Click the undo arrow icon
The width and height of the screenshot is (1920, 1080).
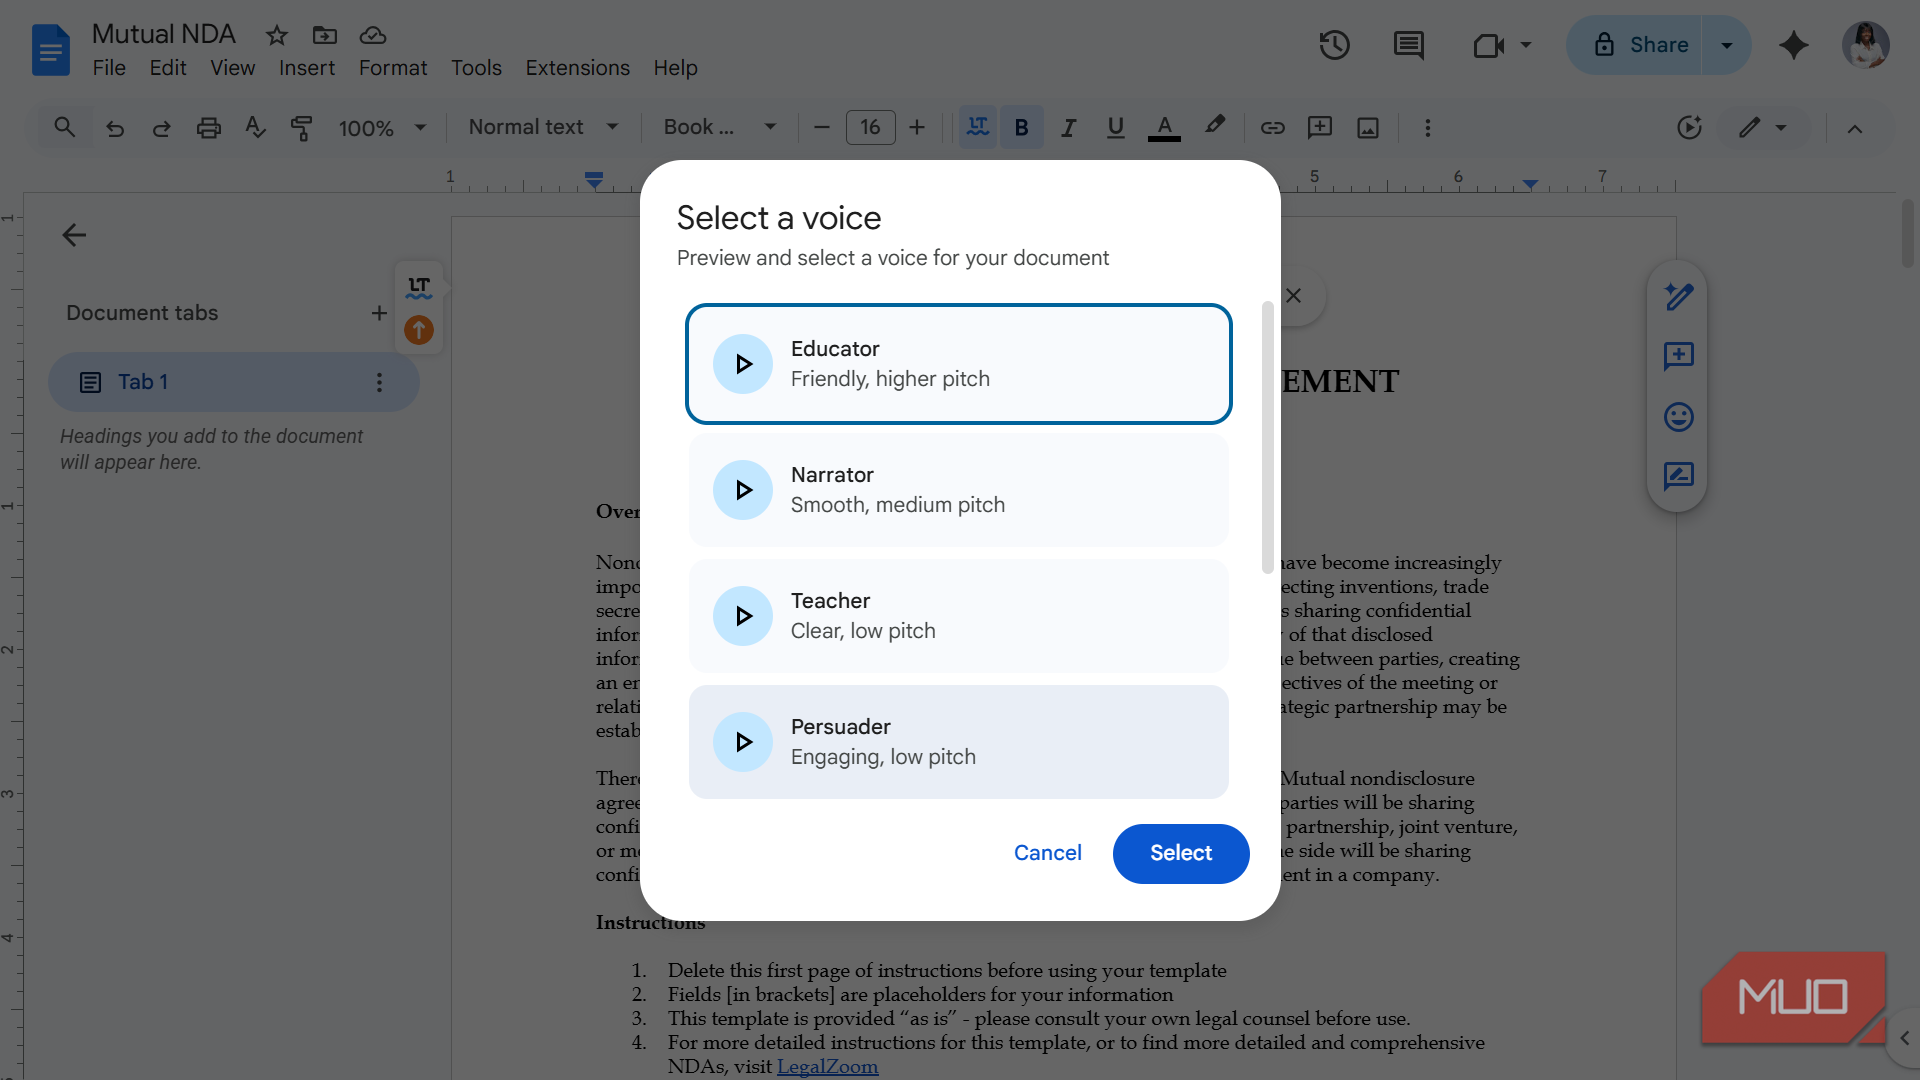pyautogui.click(x=115, y=128)
